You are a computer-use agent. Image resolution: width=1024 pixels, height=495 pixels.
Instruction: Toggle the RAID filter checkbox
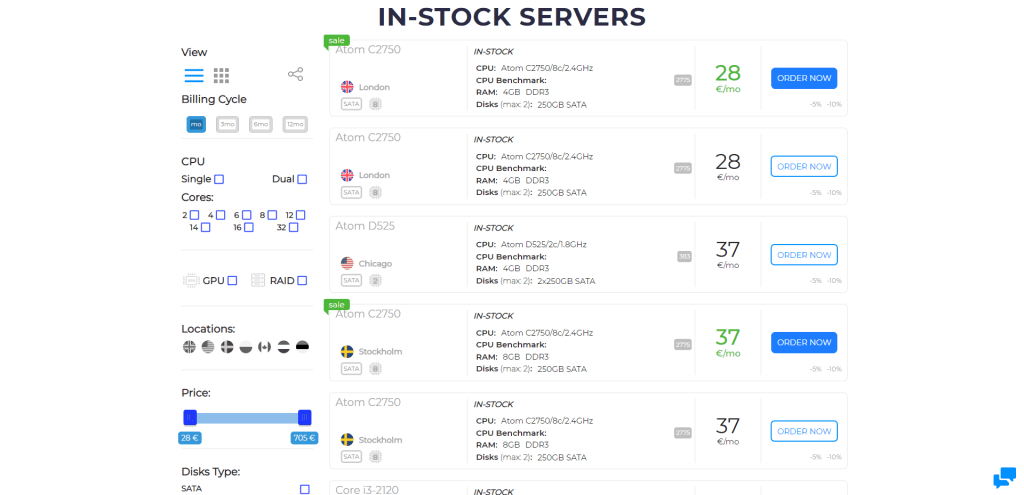[x=302, y=281]
